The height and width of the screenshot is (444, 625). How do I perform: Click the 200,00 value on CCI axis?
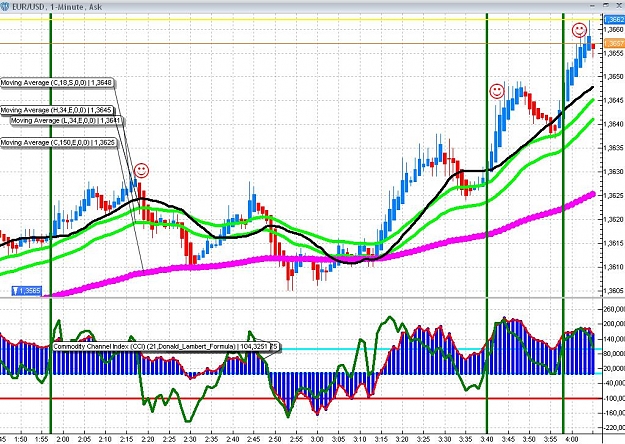(615, 324)
